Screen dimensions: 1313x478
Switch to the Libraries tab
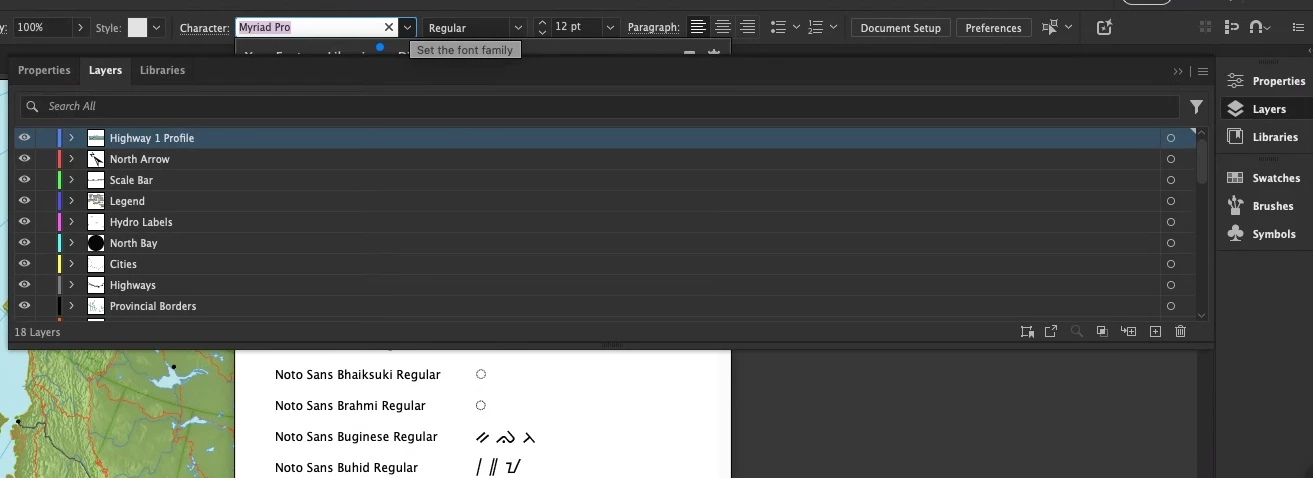pyautogui.click(x=162, y=70)
